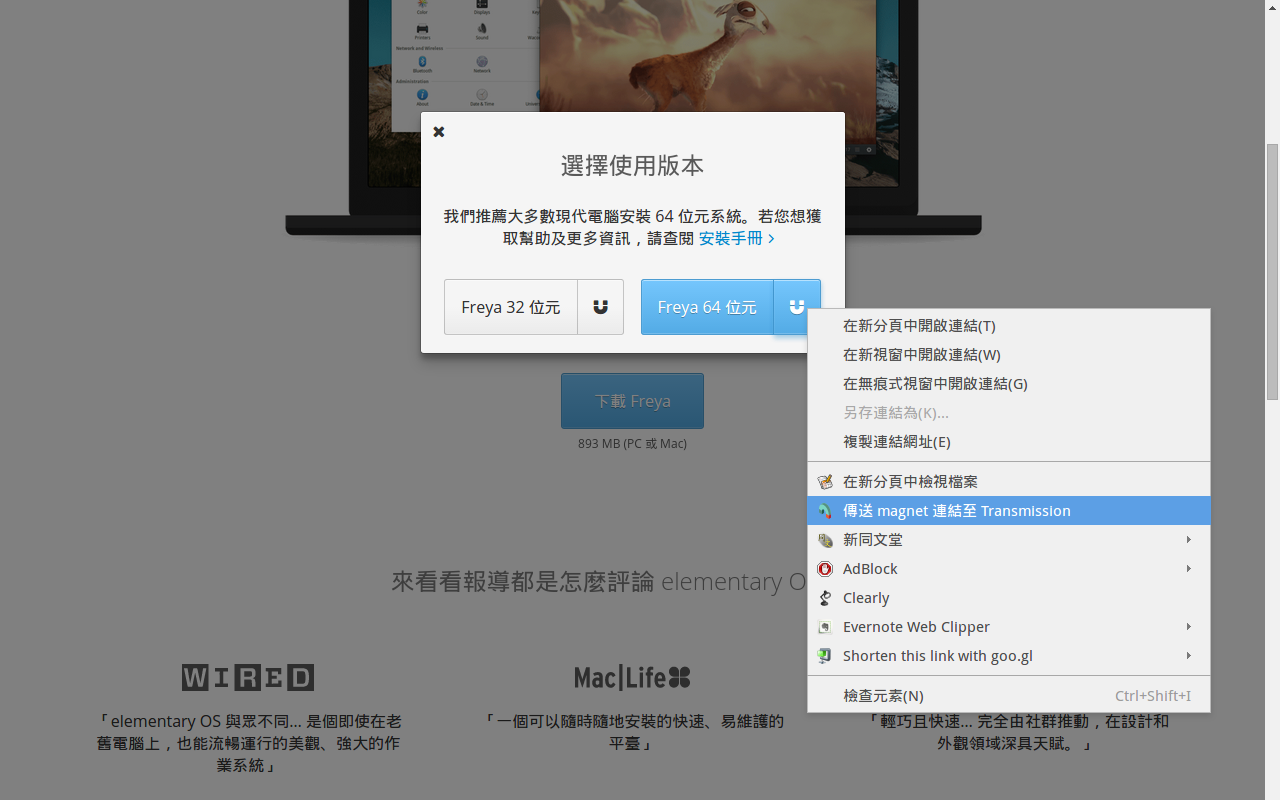This screenshot has width=1280, height=800.
Task: Click the 下載 Freya button
Action: click(x=632, y=401)
